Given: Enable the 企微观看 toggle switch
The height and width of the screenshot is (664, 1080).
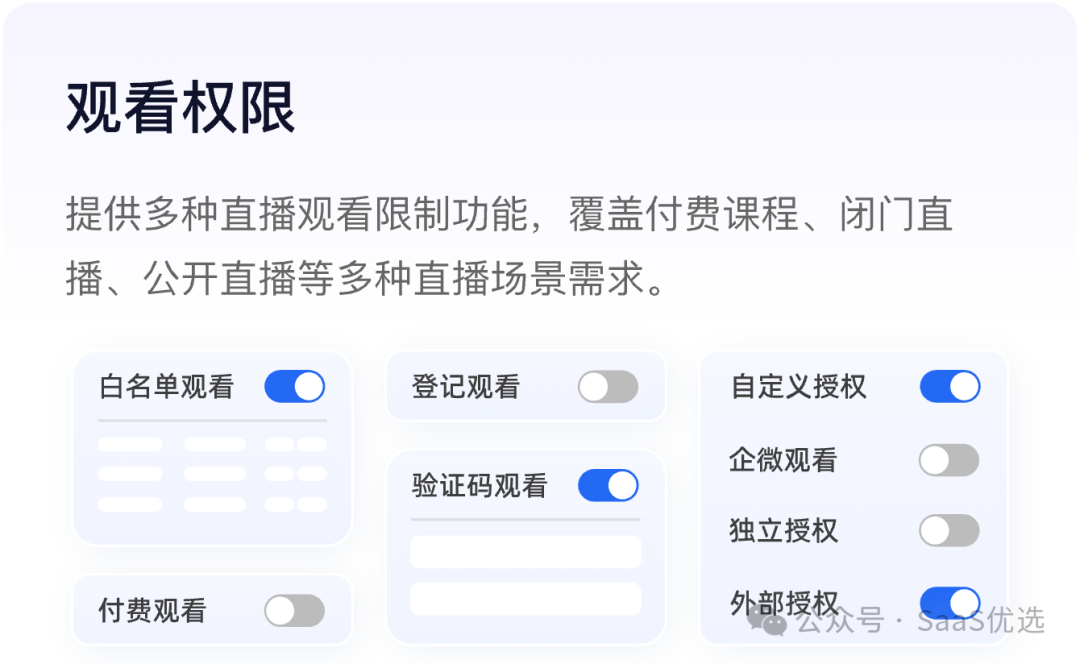Looking at the screenshot, I should (948, 460).
